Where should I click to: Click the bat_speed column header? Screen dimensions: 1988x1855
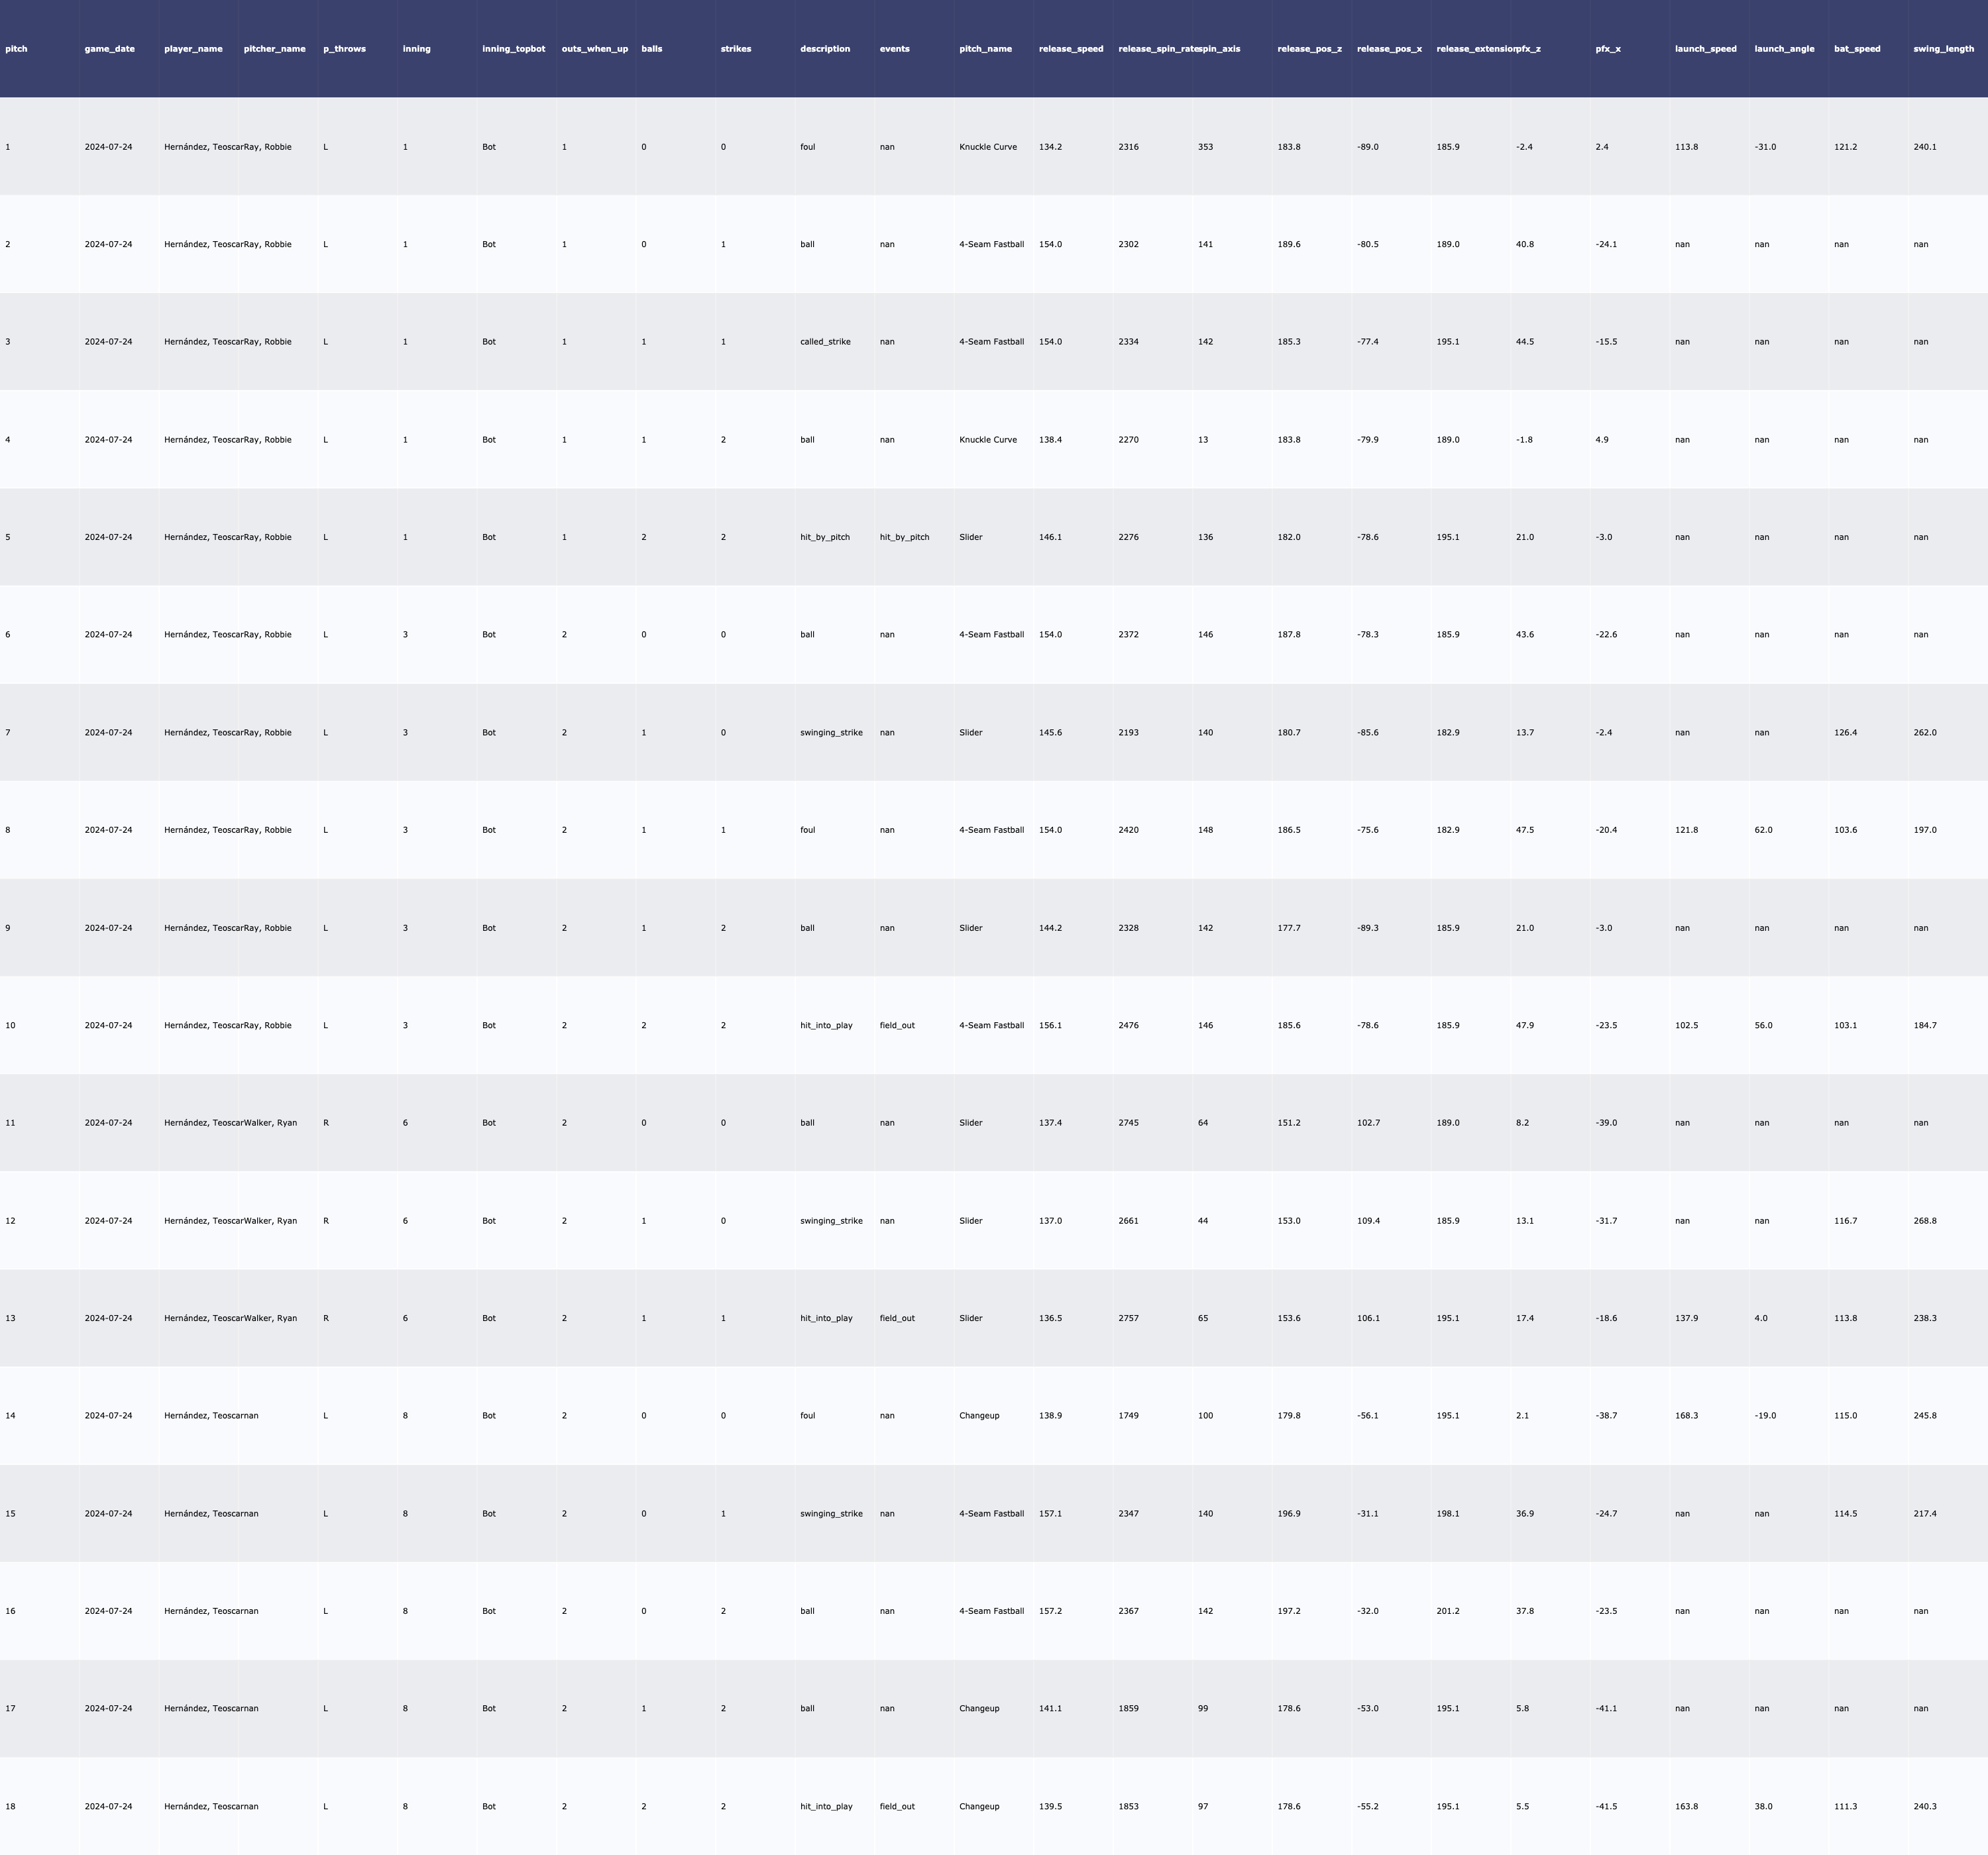1857,49
